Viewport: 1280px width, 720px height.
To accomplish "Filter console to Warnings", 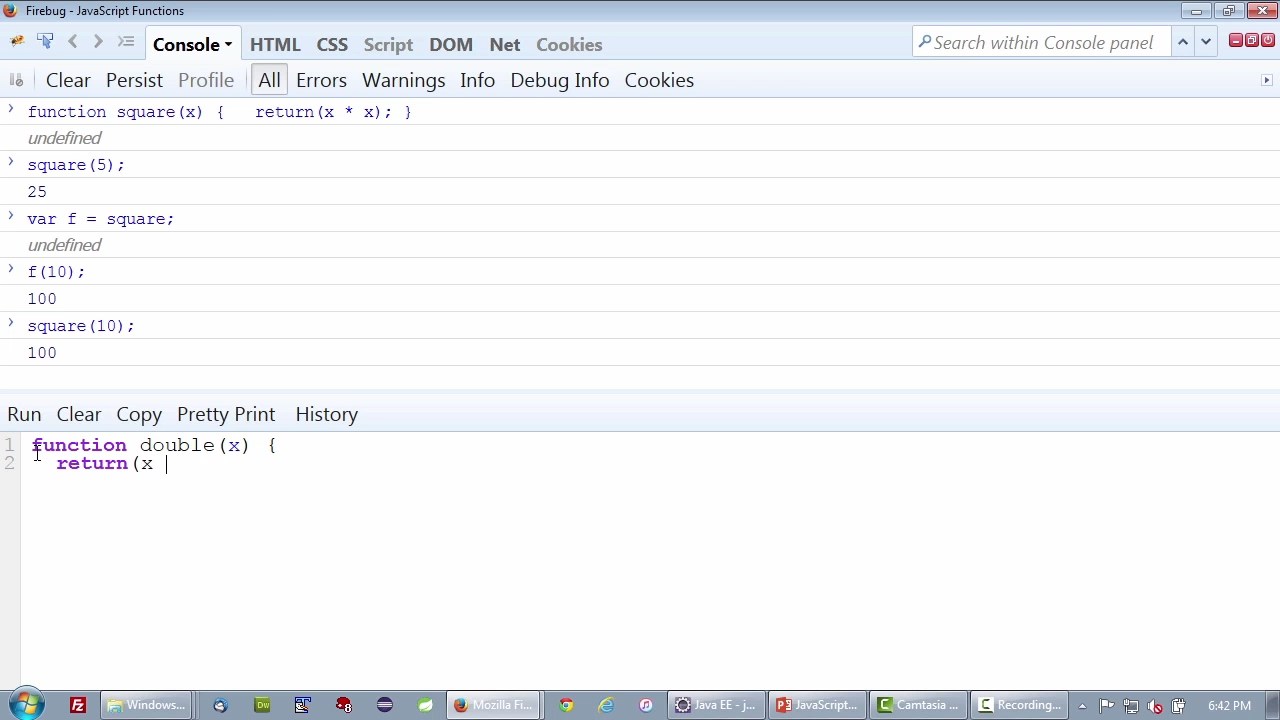I will click(404, 80).
